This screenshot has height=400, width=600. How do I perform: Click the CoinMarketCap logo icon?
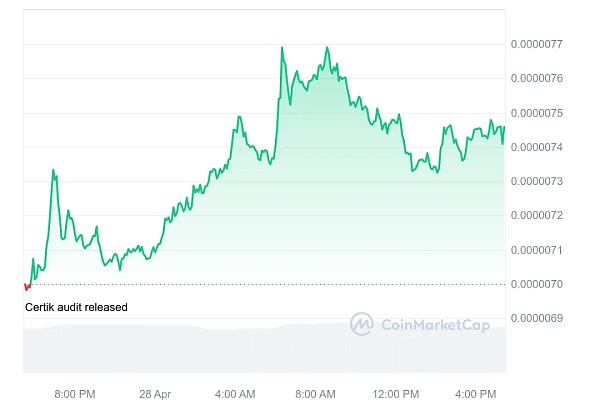pyautogui.click(x=362, y=324)
